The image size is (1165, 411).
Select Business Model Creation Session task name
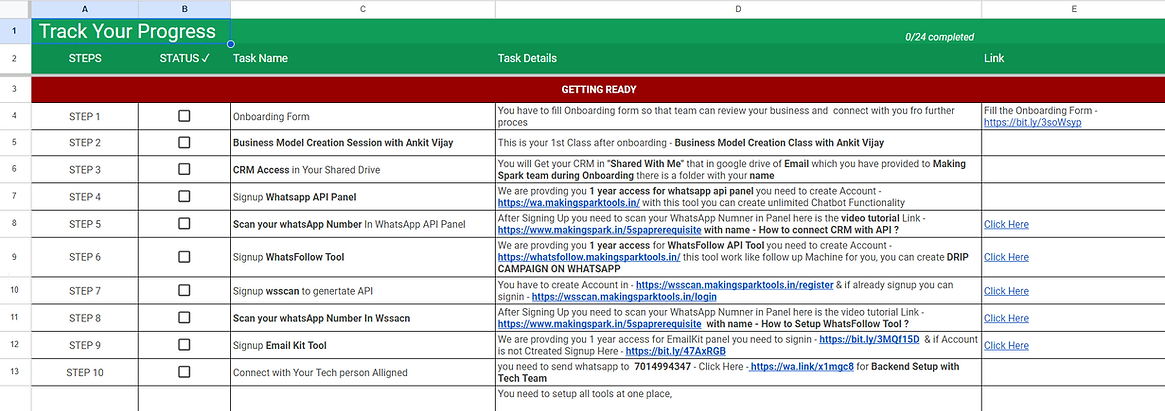pyautogui.click(x=363, y=142)
